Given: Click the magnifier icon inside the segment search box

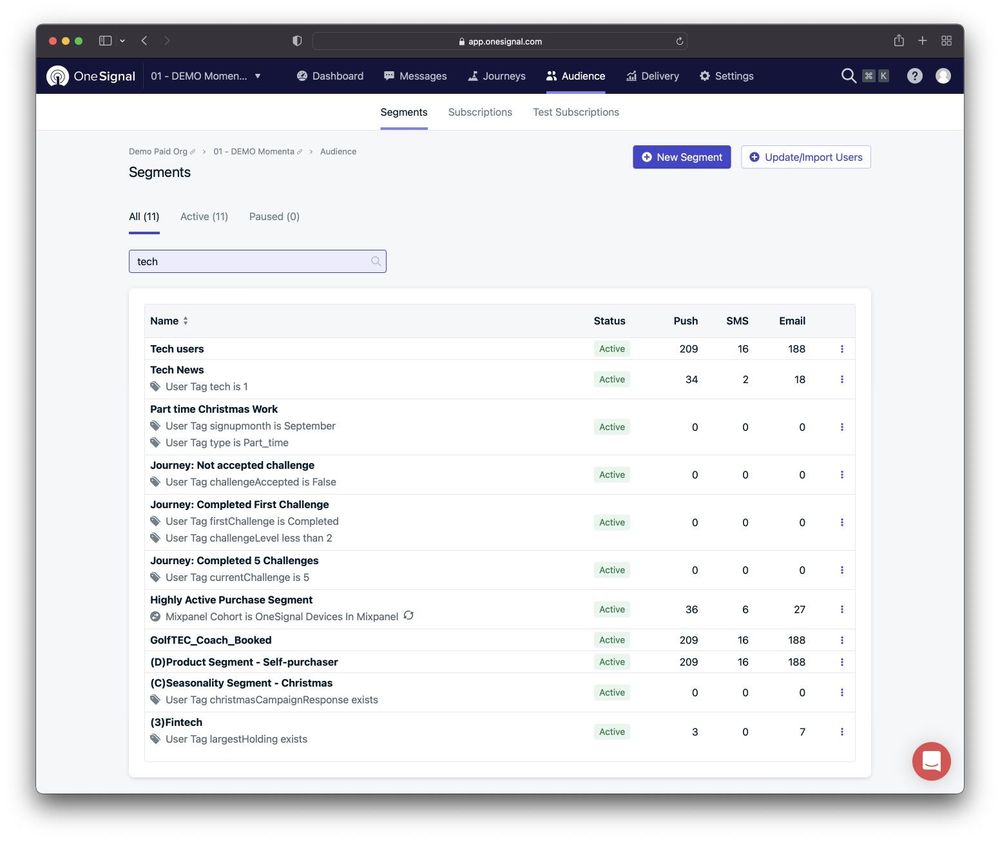Looking at the screenshot, I should tap(375, 260).
